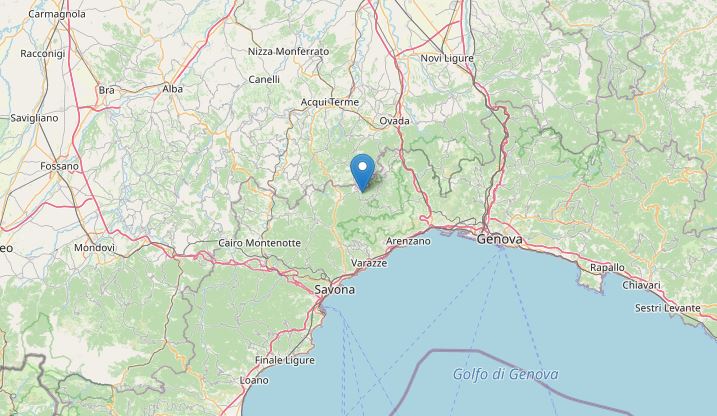Click the blue location pin marker
717x416 pixels.
coord(362,173)
